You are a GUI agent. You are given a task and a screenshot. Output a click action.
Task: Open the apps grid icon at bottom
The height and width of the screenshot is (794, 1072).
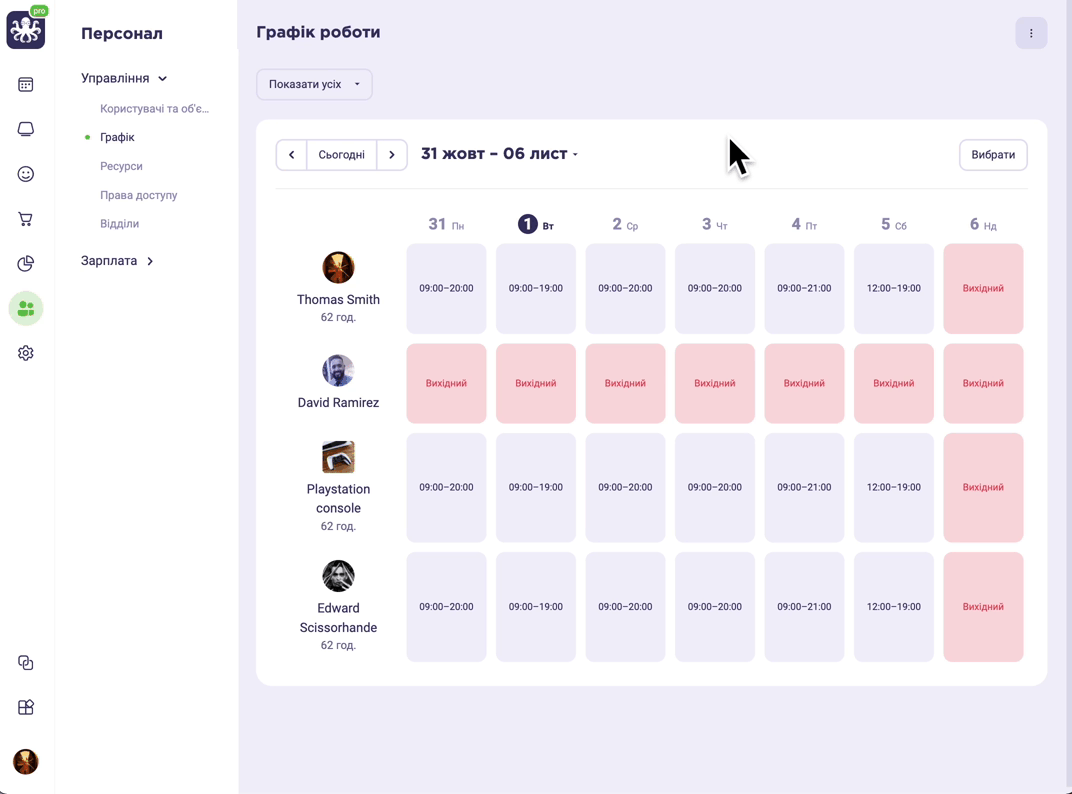25,707
